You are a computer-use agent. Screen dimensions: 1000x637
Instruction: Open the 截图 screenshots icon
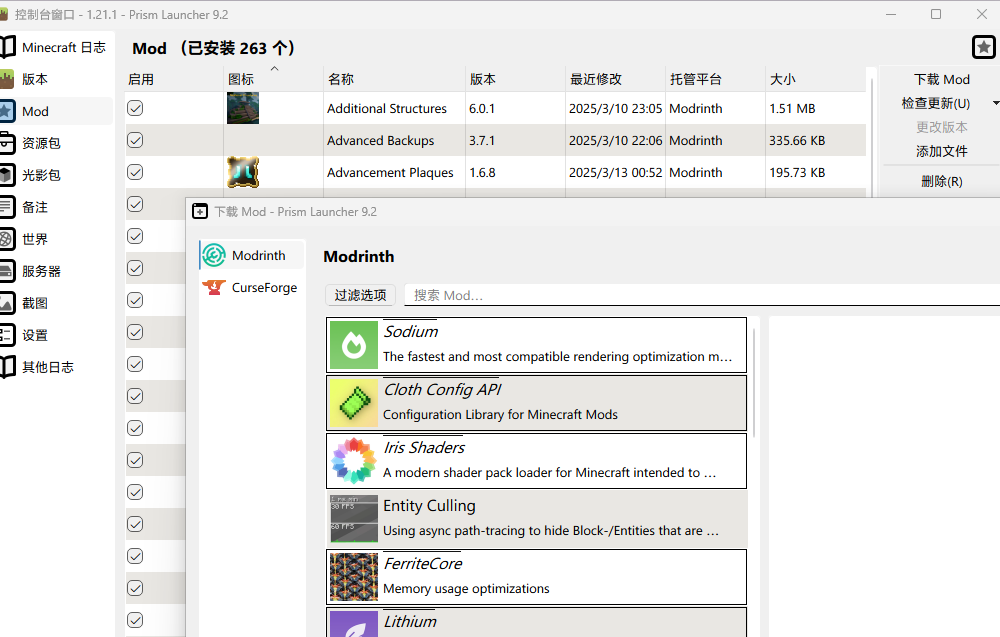[x=7, y=303]
